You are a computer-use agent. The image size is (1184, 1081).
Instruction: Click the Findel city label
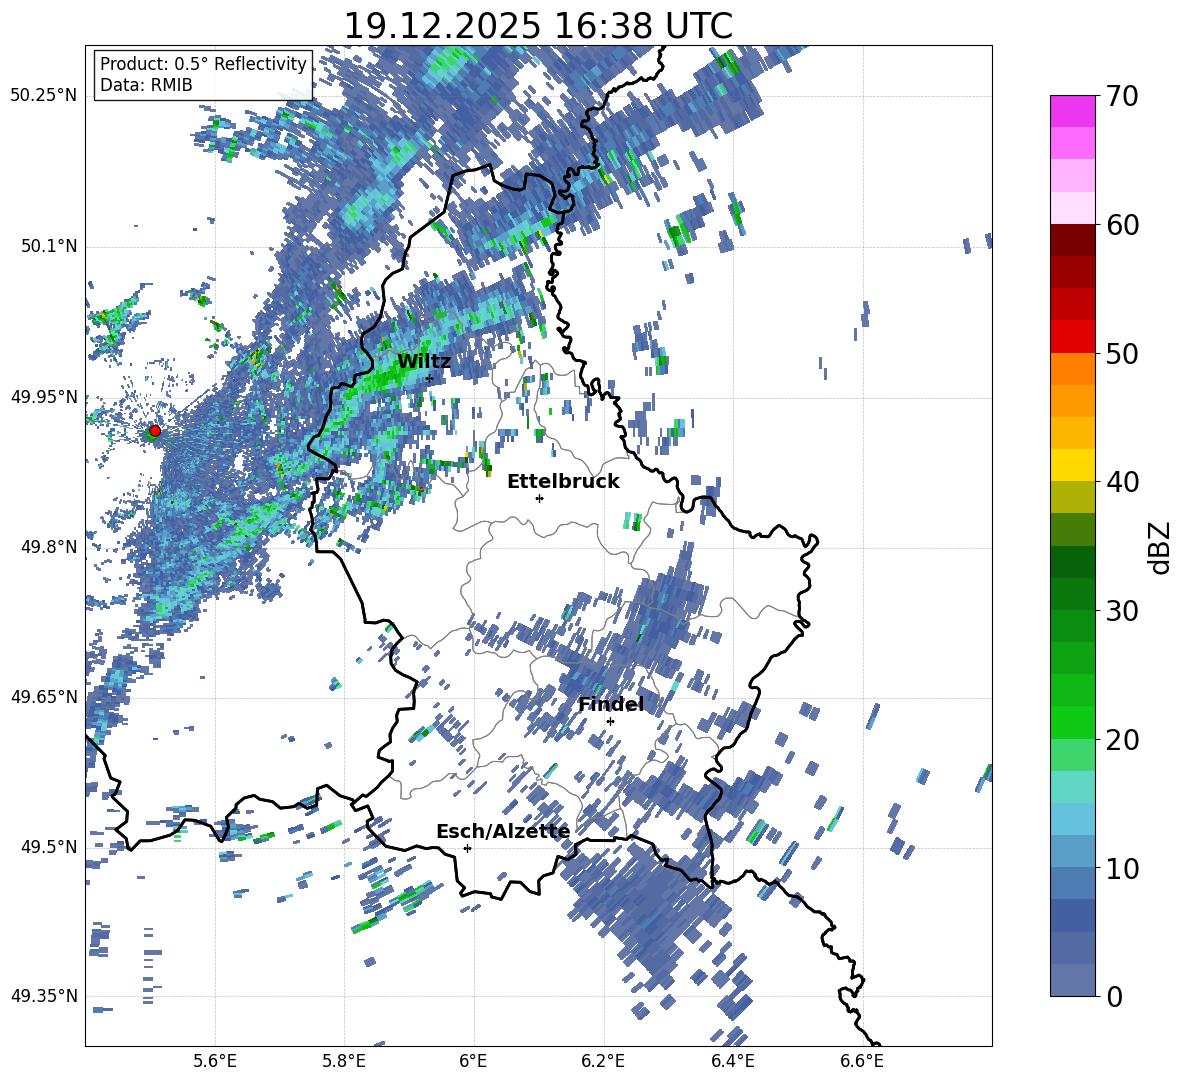click(611, 704)
